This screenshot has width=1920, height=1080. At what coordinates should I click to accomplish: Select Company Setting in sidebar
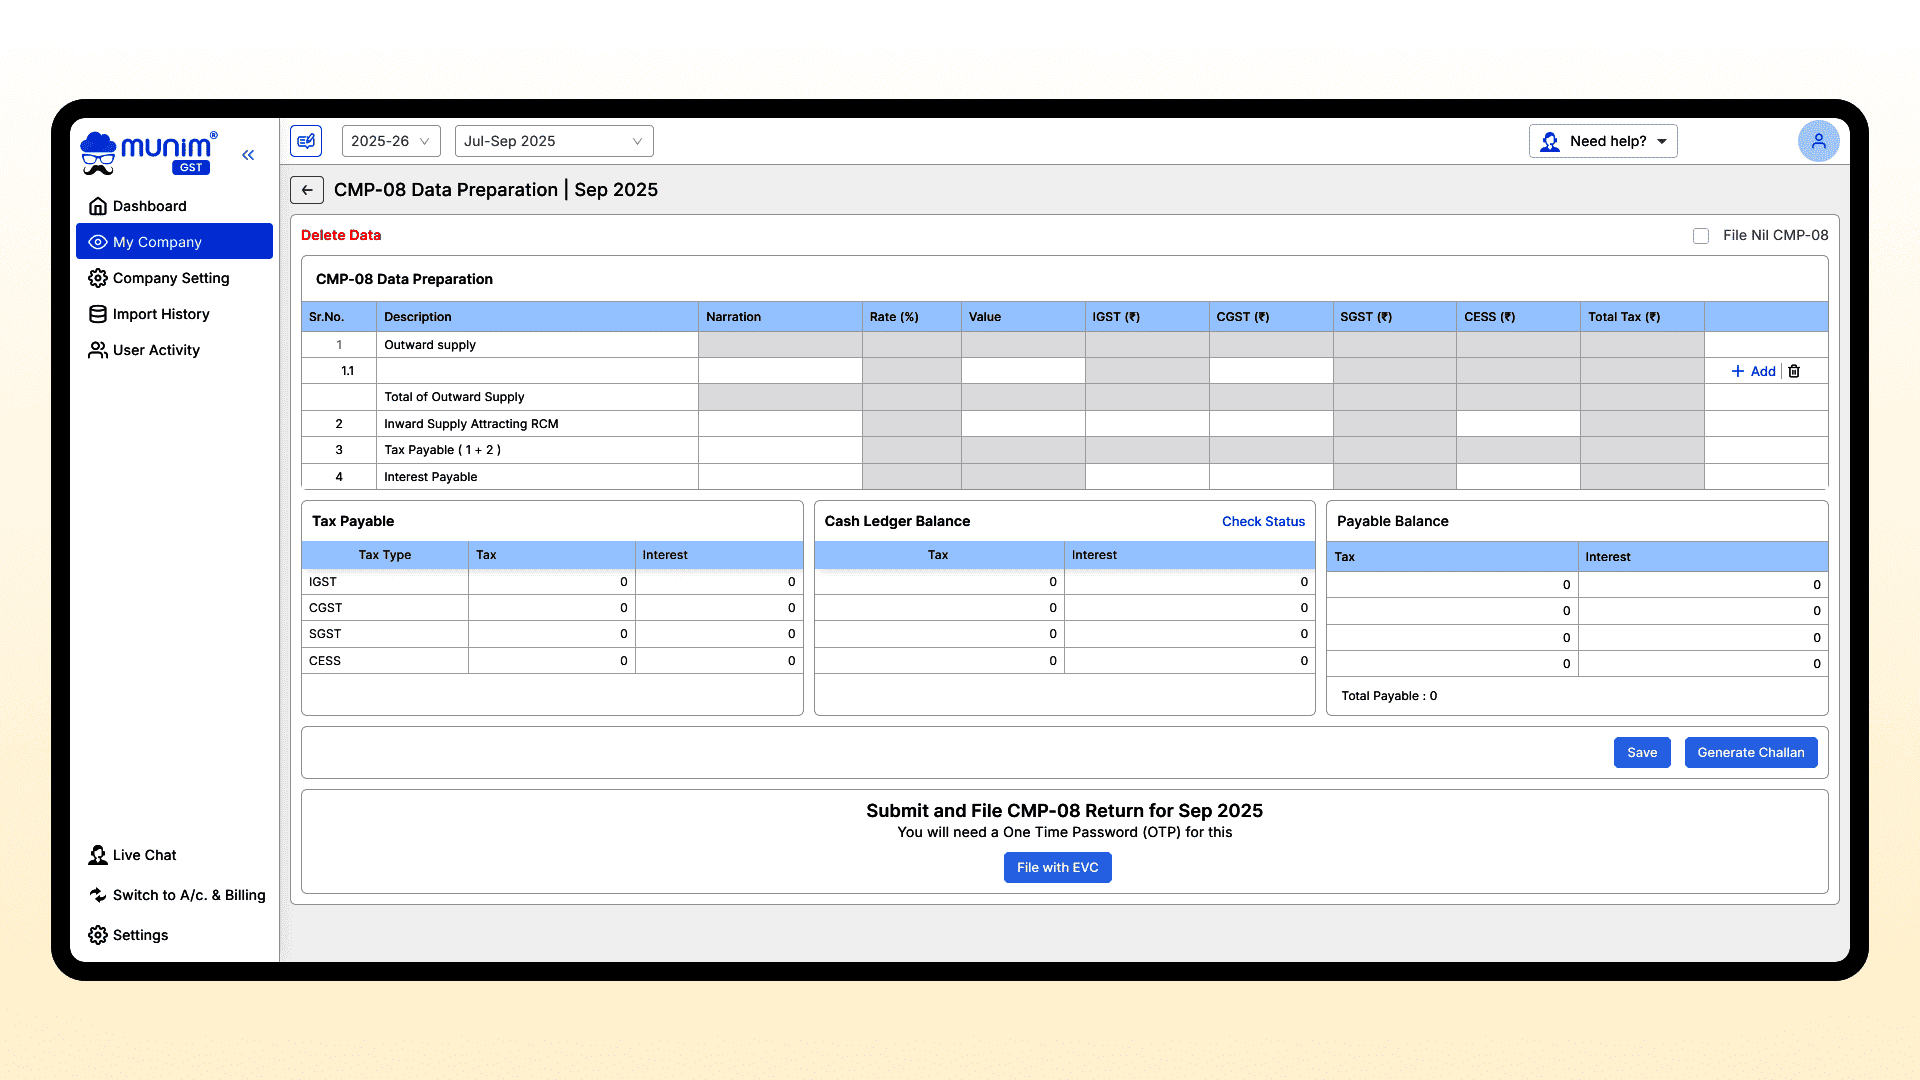170,278
